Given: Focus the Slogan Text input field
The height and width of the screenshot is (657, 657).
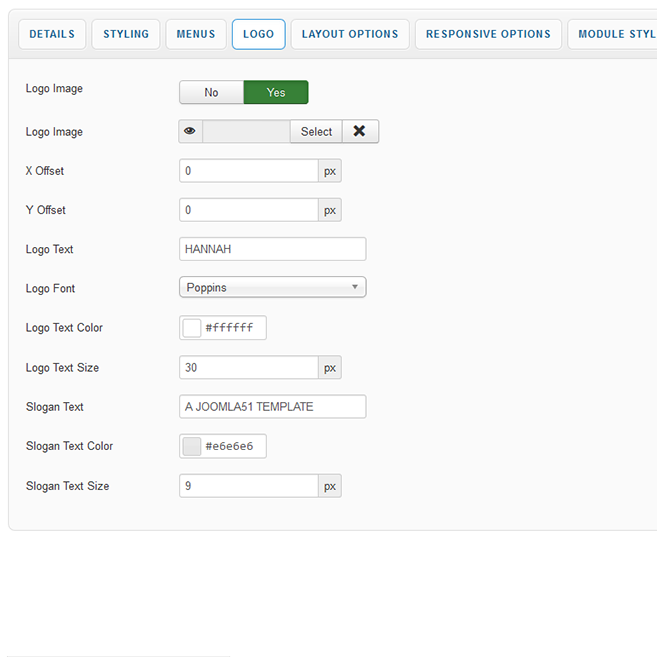Looking at the screenshot, I should (x=272, y=407).
